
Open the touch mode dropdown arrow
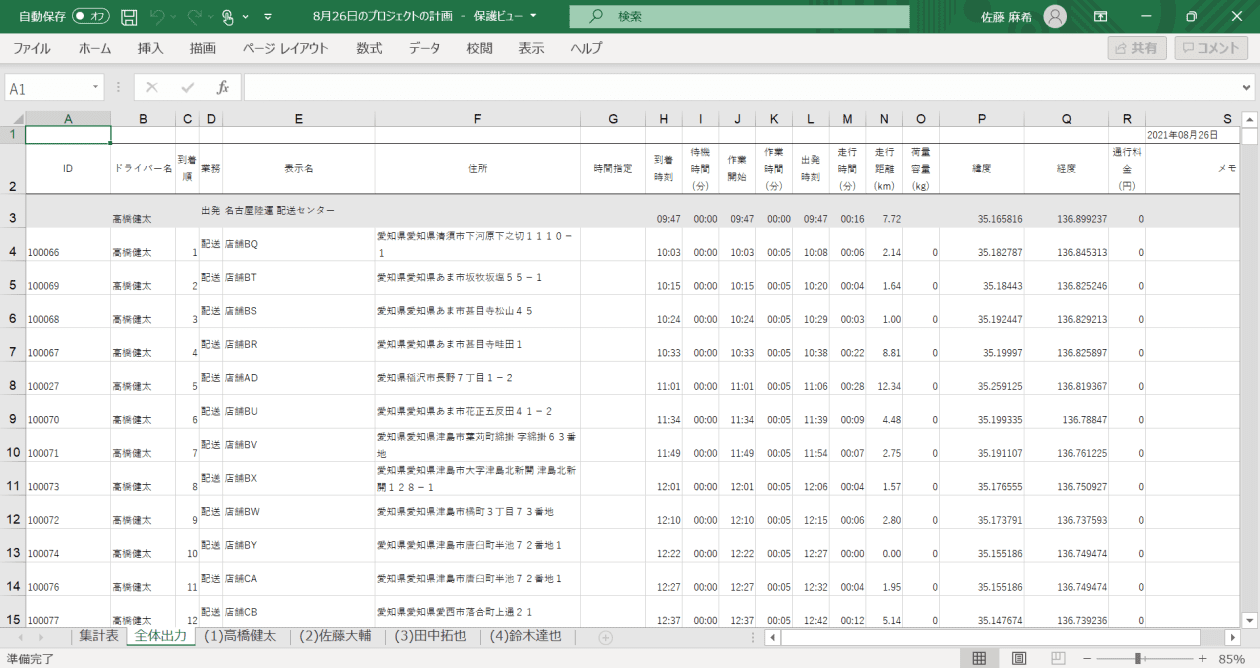pyautogui.click(x=247, y=17)
